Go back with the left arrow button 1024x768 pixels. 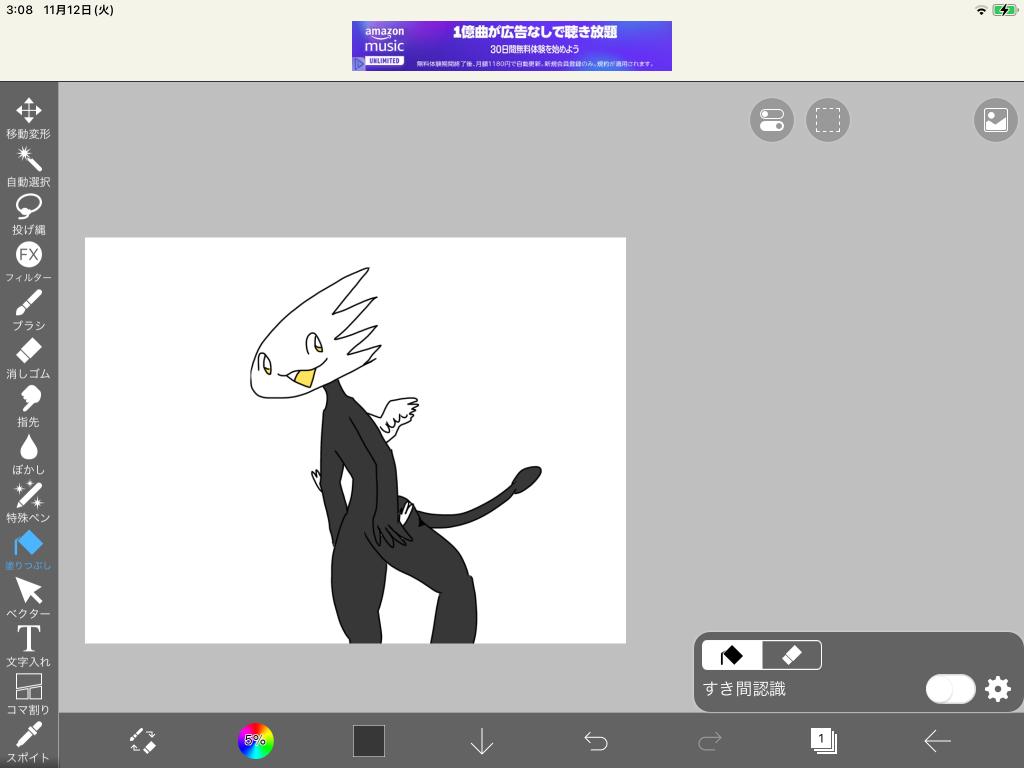[x=937, y=741]
